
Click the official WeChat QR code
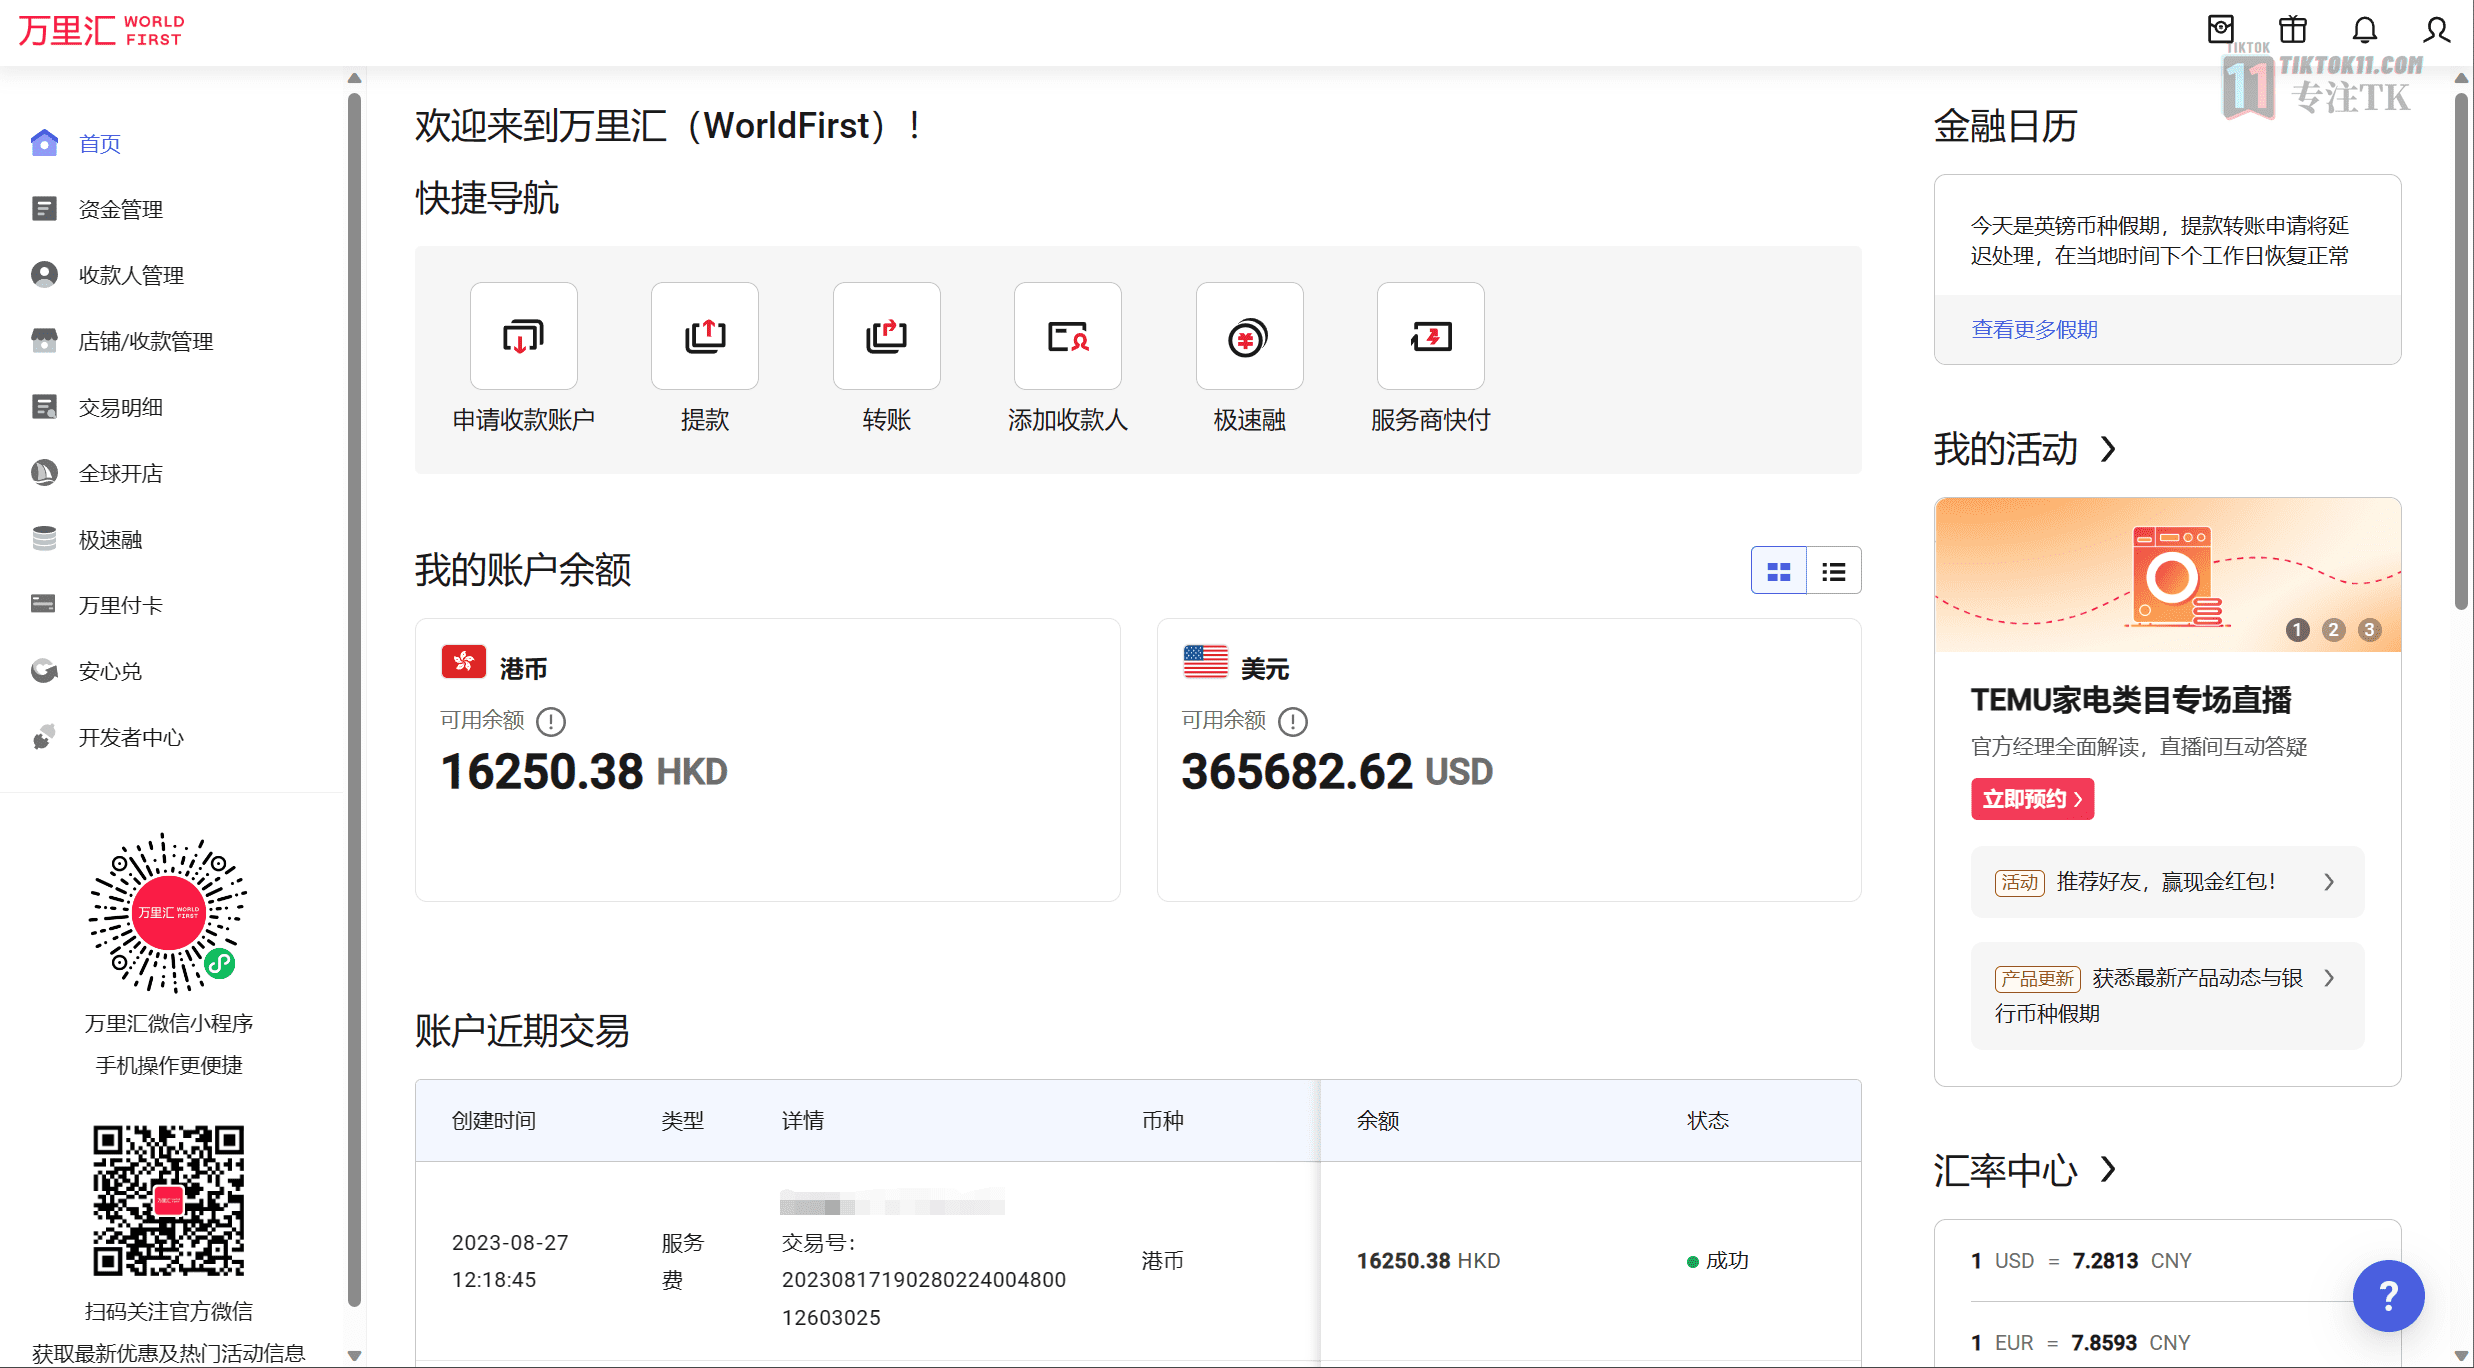(x=168, y=1200)
